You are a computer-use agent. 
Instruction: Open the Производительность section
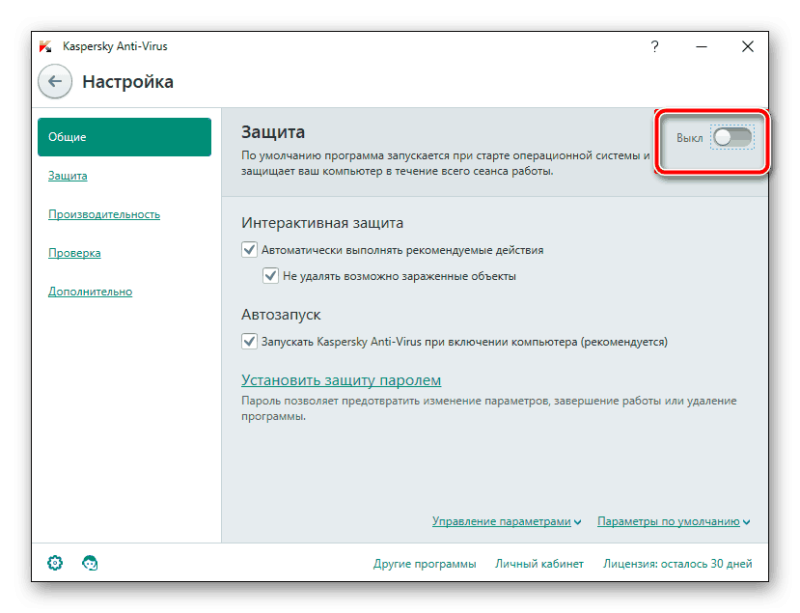(104, 214)
